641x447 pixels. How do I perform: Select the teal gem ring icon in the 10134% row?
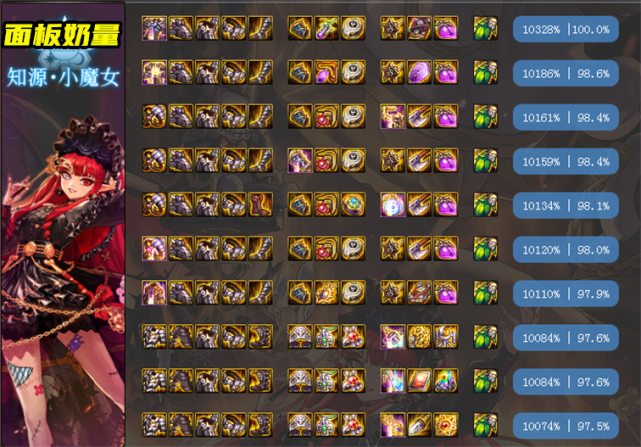pos(353,204)
